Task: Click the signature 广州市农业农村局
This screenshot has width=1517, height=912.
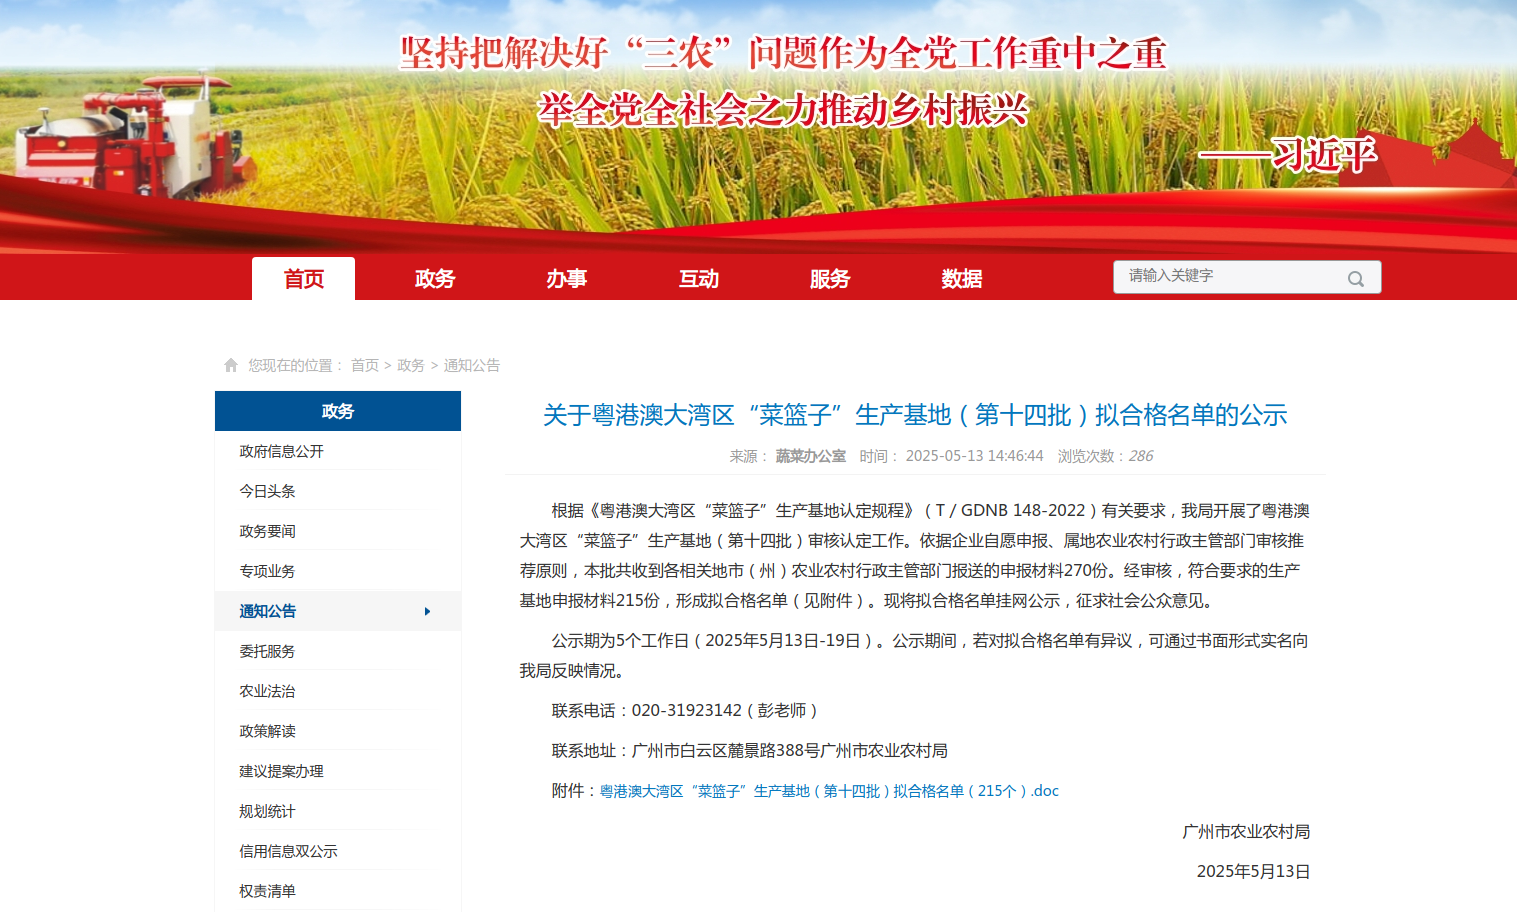Action: tap(1246, 832)
